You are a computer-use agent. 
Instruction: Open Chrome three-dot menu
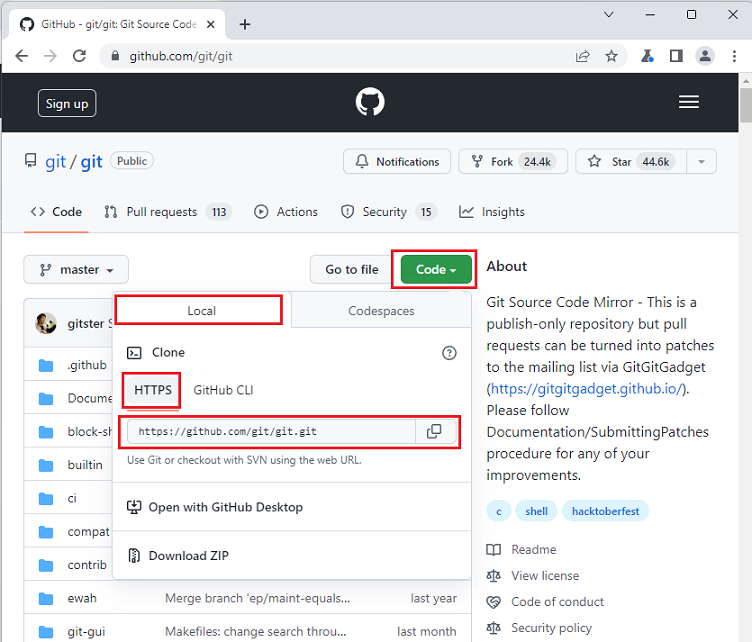[734, 56]
